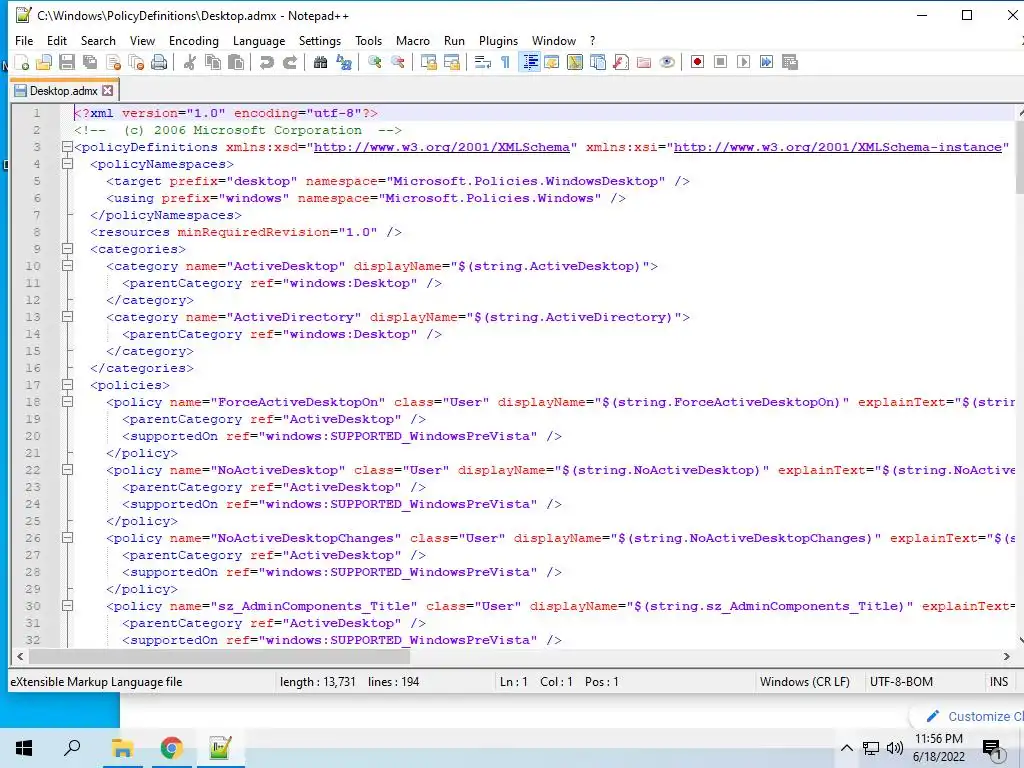1024x768 pixels.
Task: Click the horizontal scrollbar thumb
Action: pyautogui.click(x=219, y=656)
